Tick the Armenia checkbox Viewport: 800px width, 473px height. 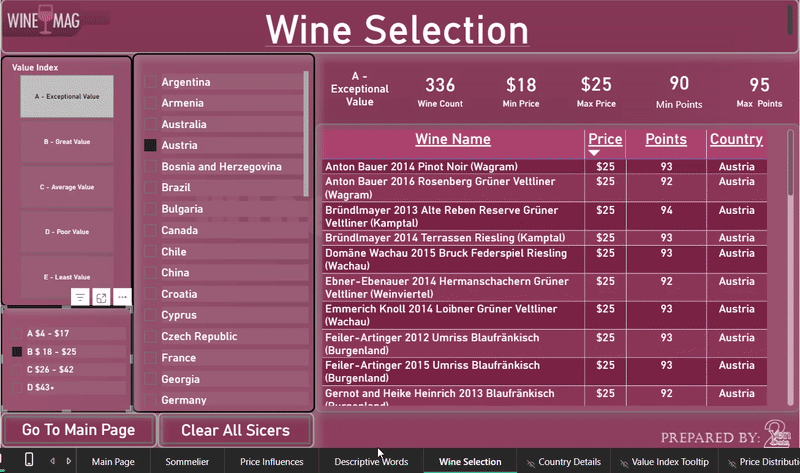[x=150, y=103]
